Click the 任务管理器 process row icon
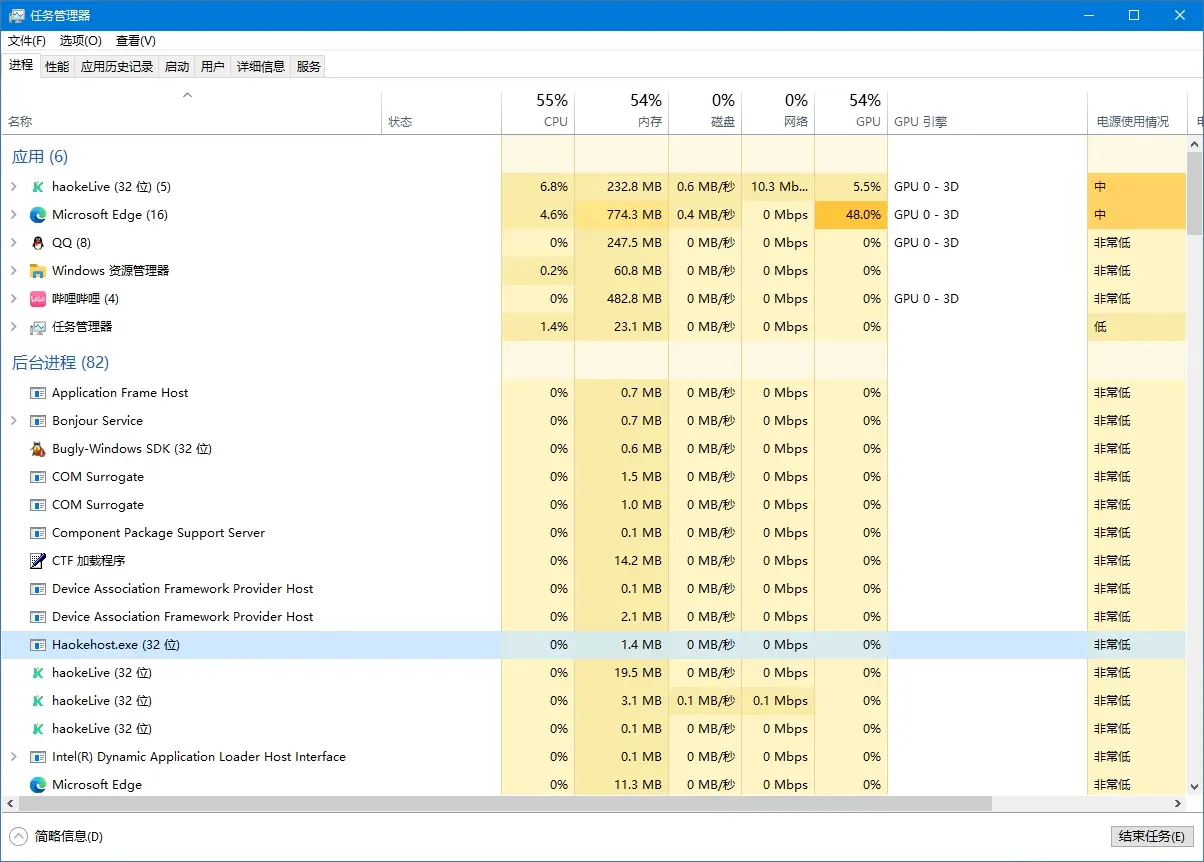Screen dimensions: 1204x862 click(38, 327)
